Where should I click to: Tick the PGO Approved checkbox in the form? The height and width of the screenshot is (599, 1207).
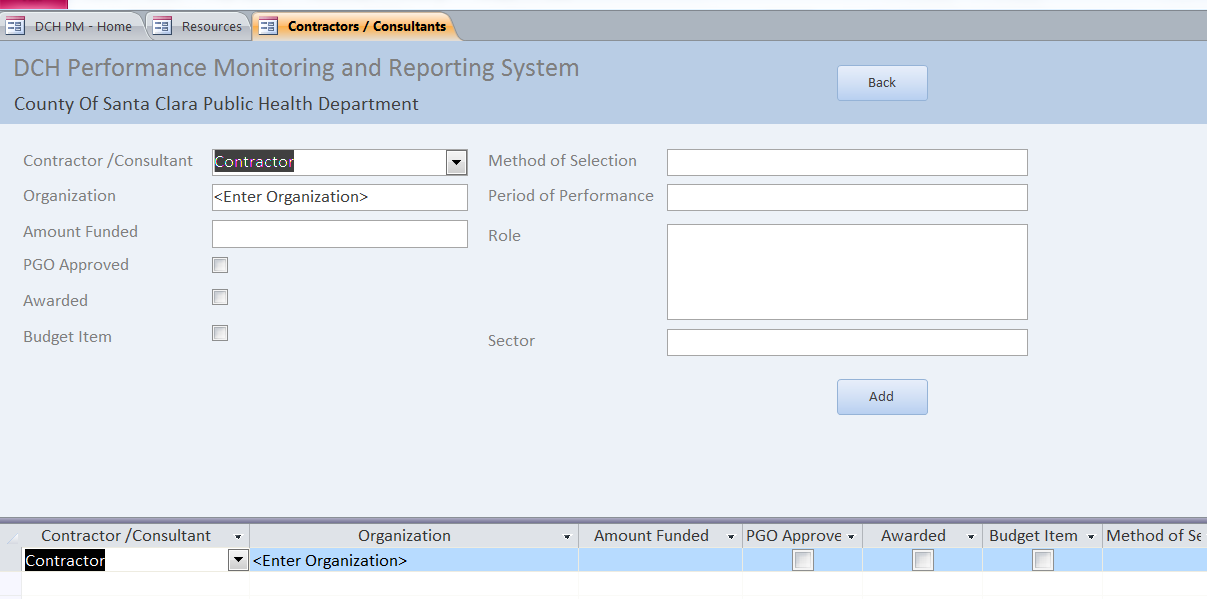pyautogui.click(x=220, y=265)
